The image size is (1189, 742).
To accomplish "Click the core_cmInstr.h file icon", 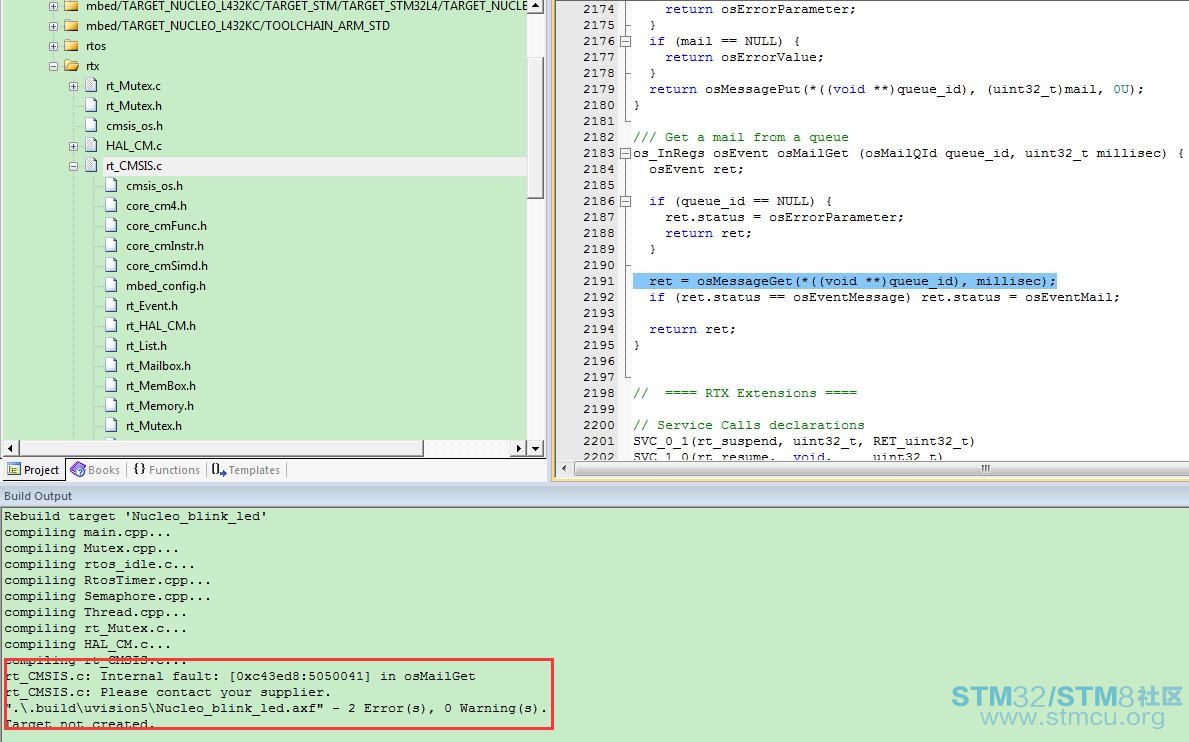I will [111, 245].
